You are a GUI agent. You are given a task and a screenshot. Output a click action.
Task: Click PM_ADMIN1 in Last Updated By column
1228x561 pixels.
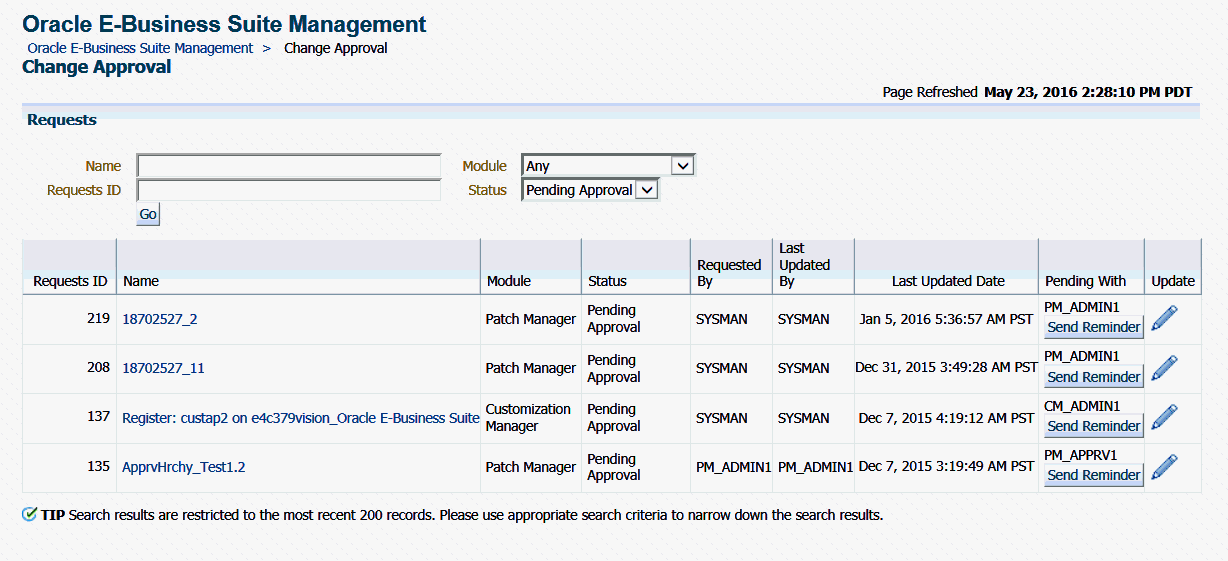coord(815,467)
